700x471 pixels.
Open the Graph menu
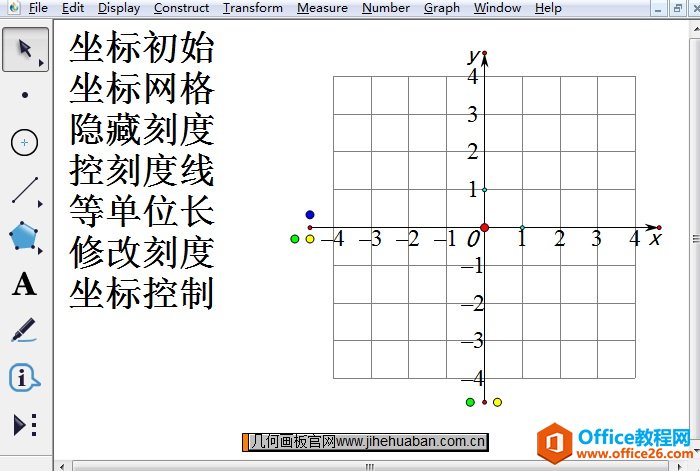[442, 8]
